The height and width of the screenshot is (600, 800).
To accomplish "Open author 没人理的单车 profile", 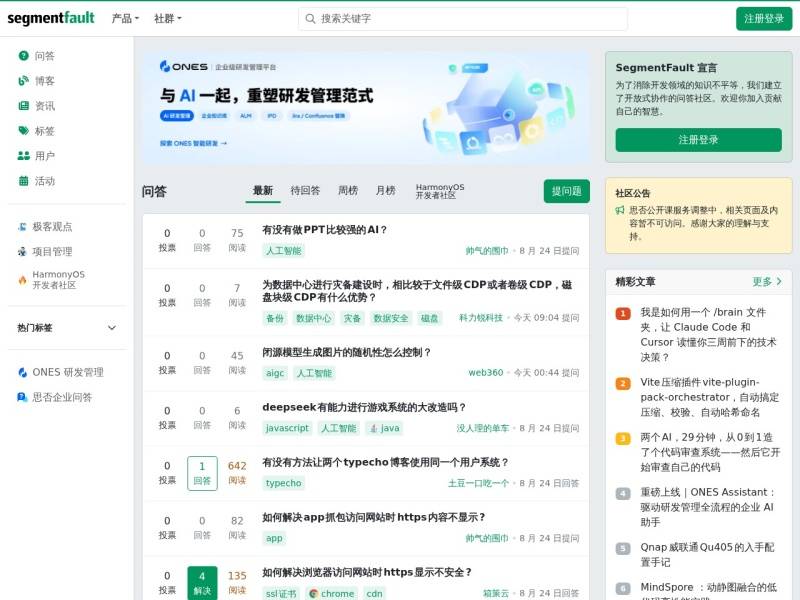I will coord(483,428).
